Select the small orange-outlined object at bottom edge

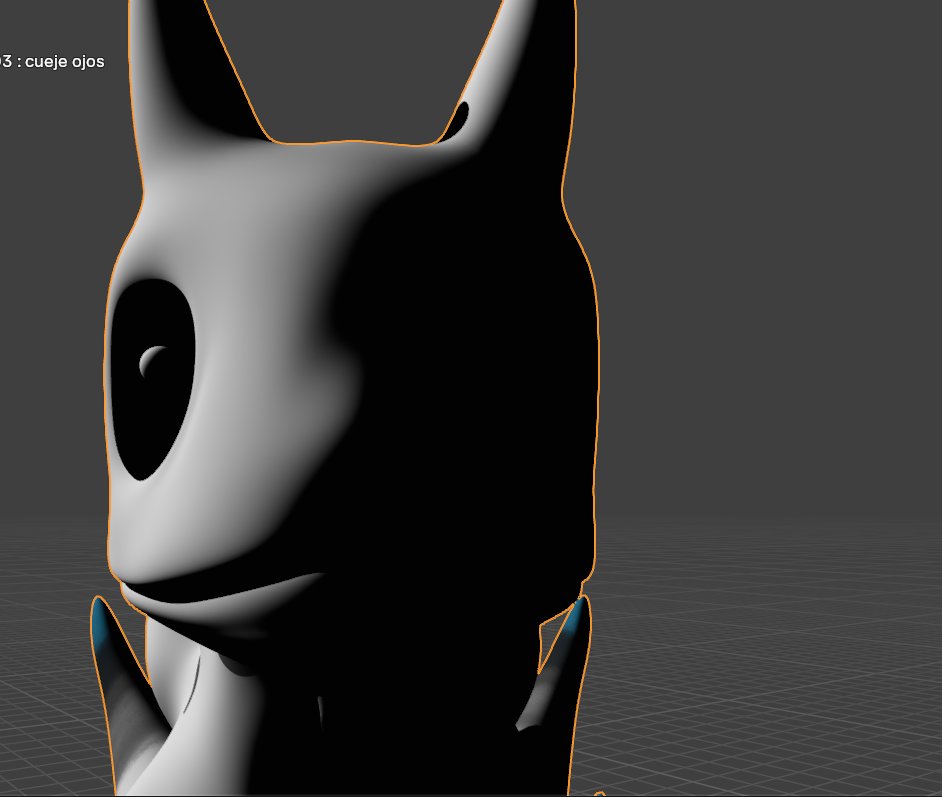point(600,794)
